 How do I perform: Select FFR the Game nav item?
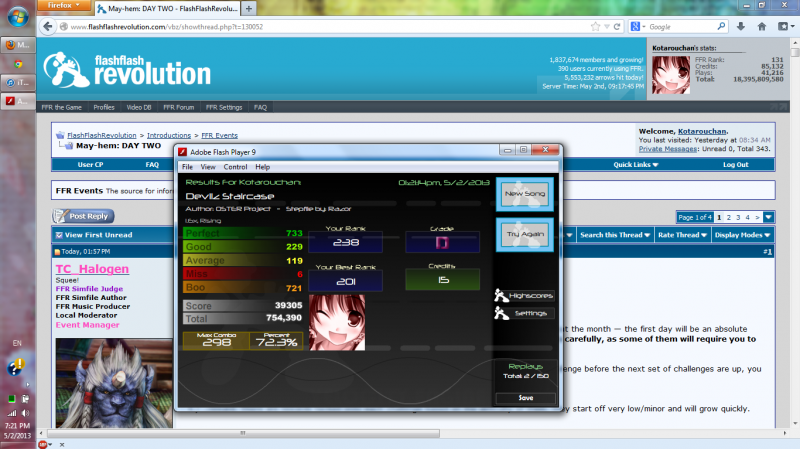coord(62,107)
